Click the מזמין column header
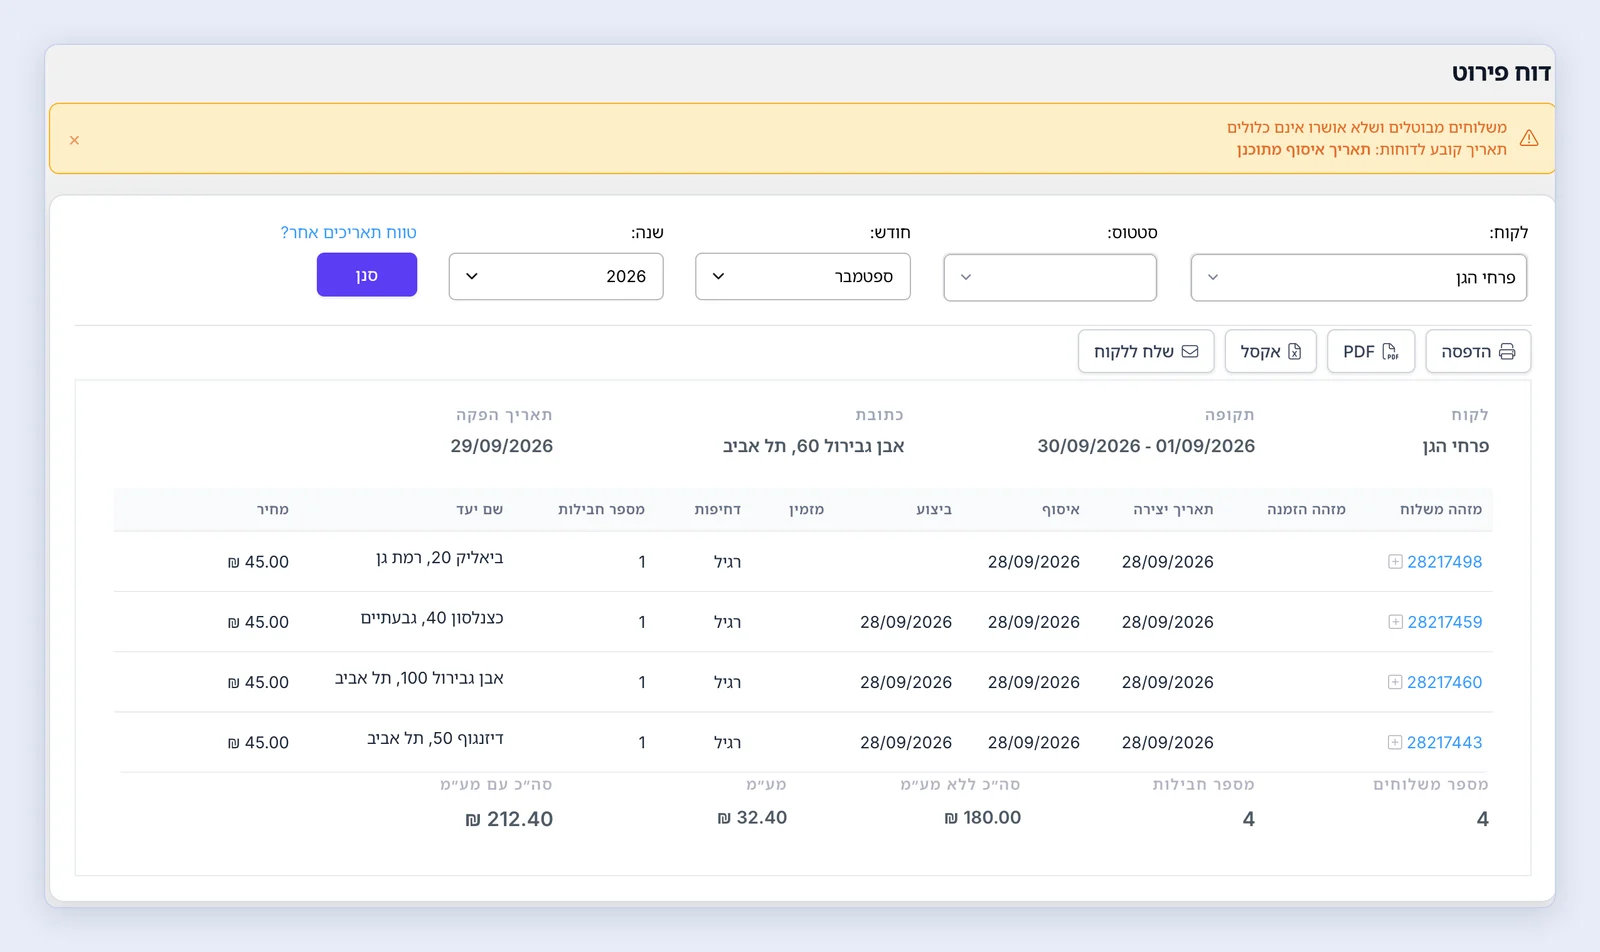Viewport: 1600px width, 952px height. coord(806,509)
